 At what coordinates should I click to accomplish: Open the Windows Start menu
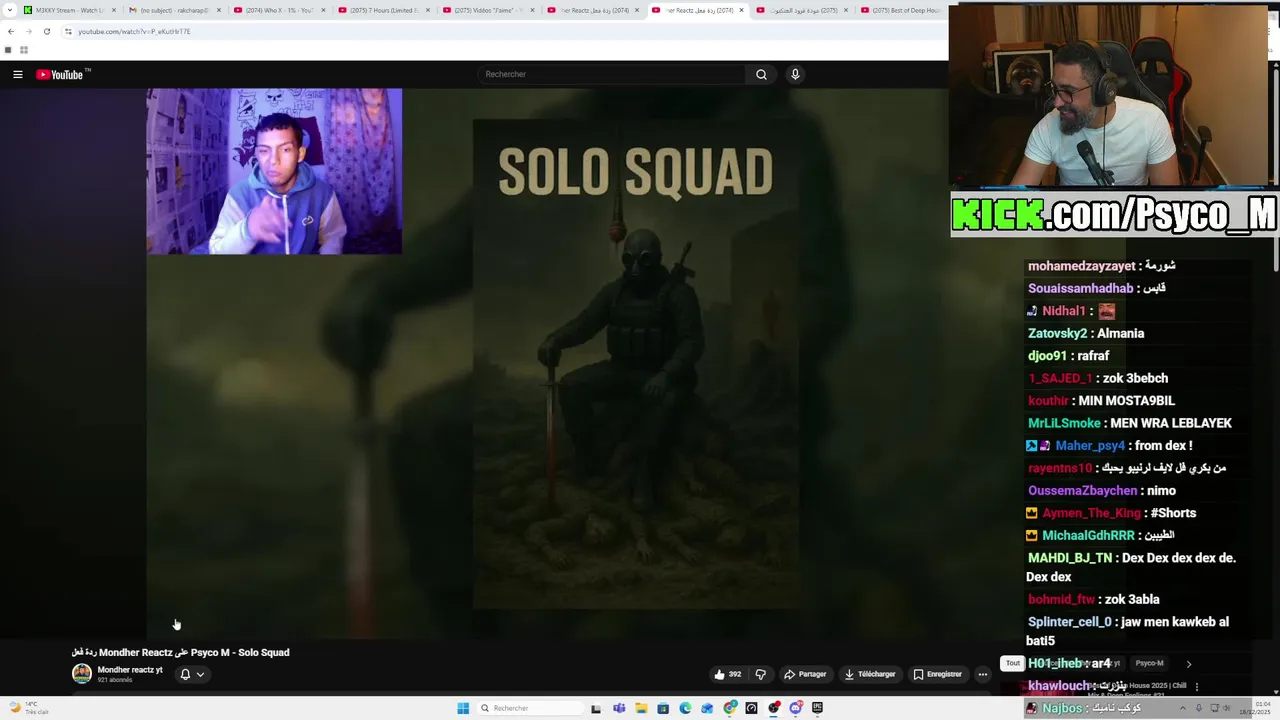(463, 708)
